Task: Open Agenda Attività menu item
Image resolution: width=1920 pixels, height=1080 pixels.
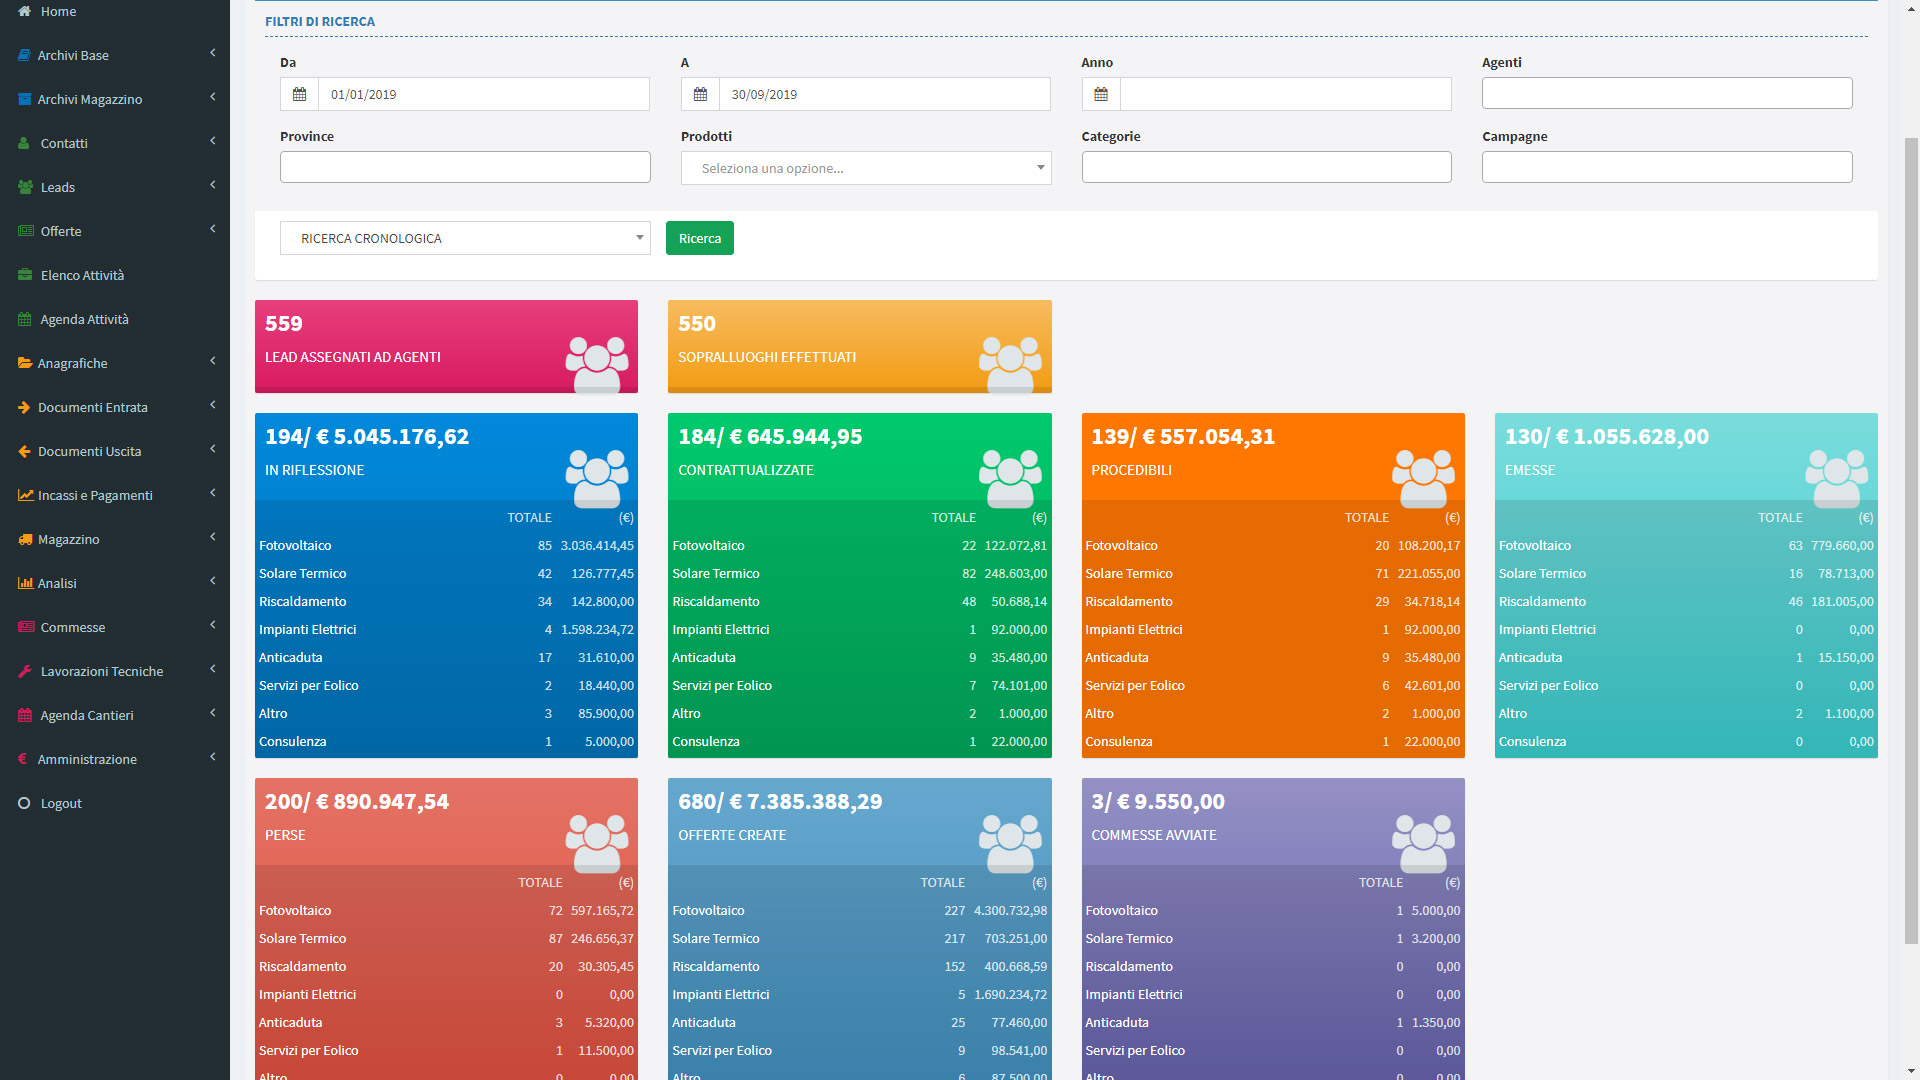Action: pyautogui.click(x=115, y=319)
